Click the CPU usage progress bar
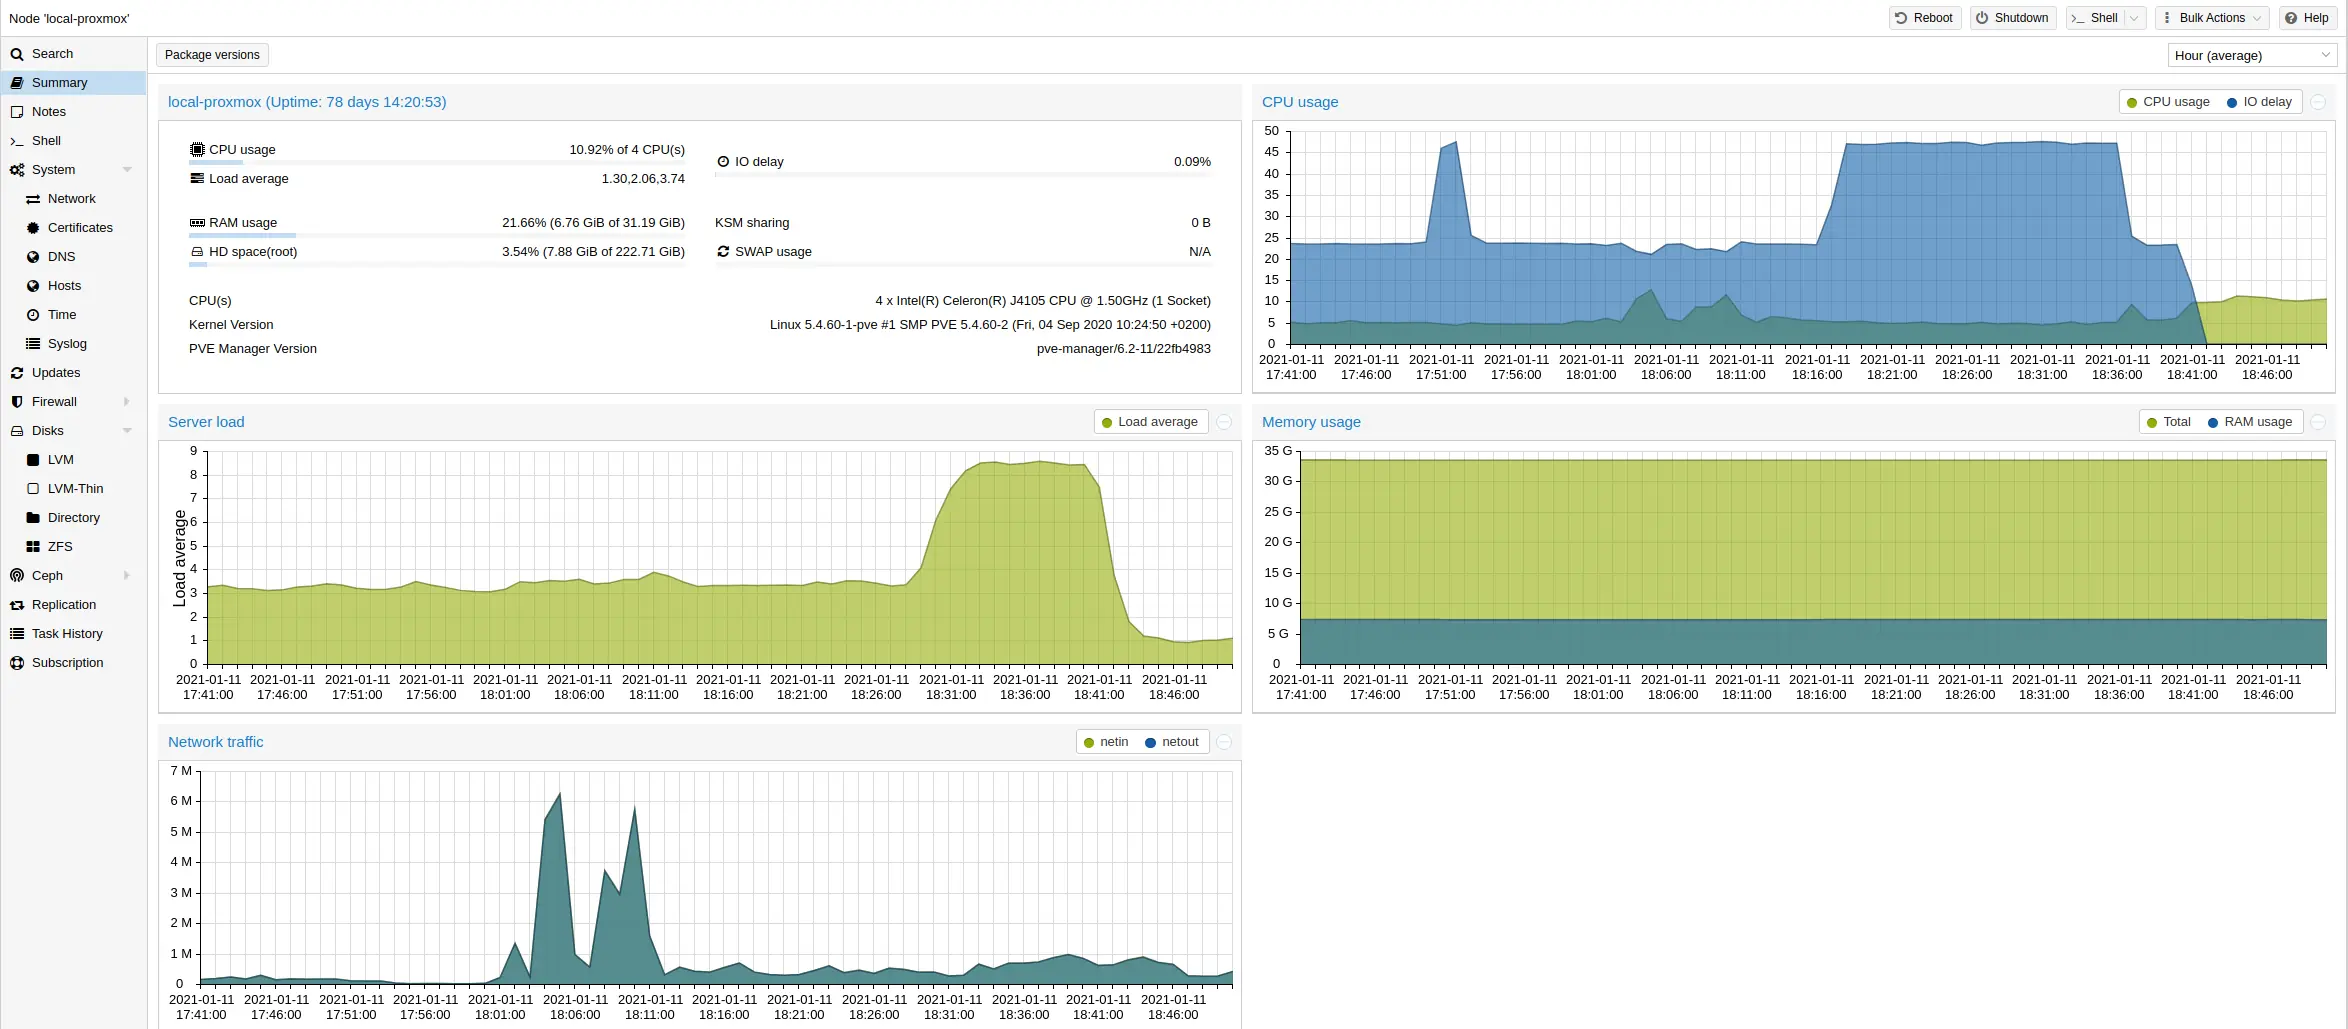Screen dimensions: 2348x1029 pos(437,162)
